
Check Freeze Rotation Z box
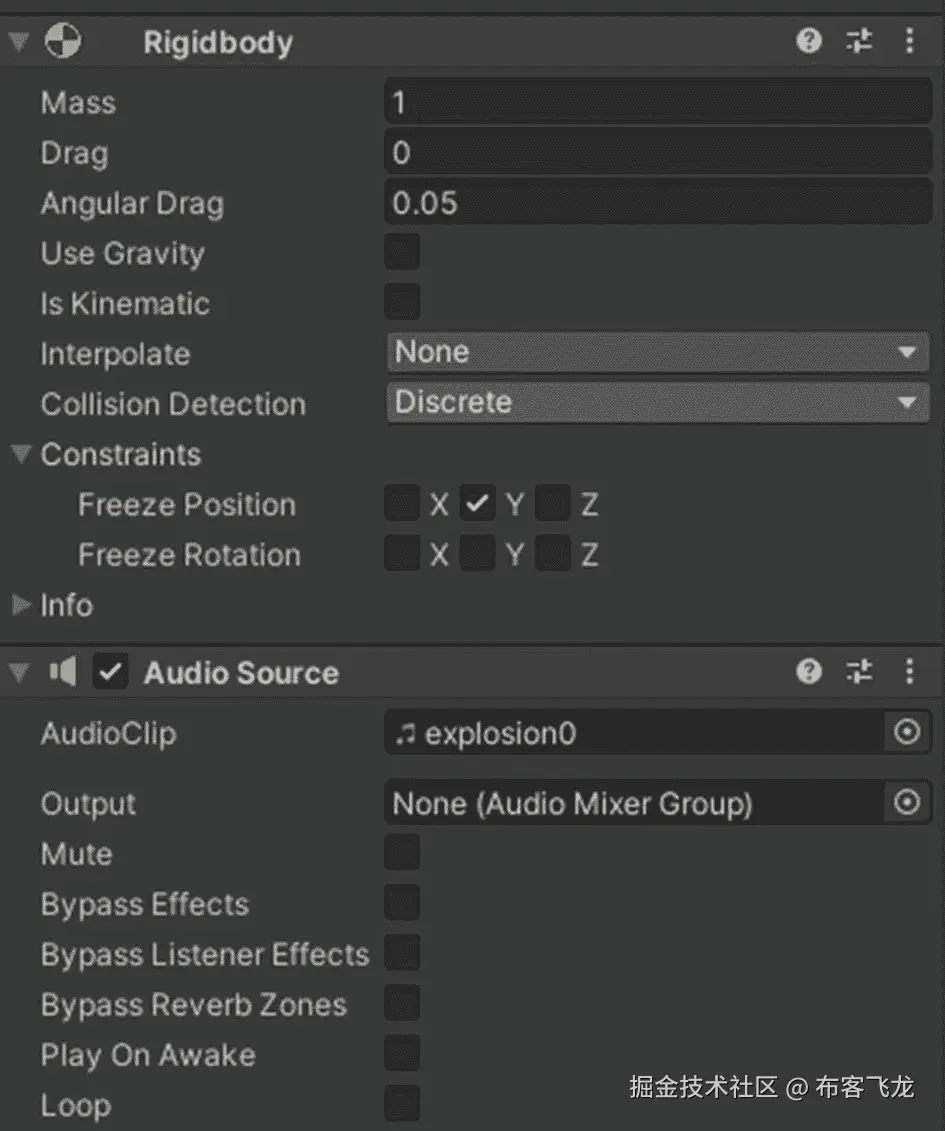point(552,554)
